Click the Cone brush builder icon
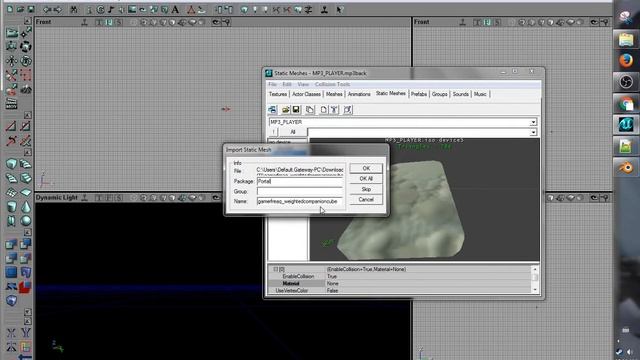The height and width of the screenshot is (360, 640). 26,207
